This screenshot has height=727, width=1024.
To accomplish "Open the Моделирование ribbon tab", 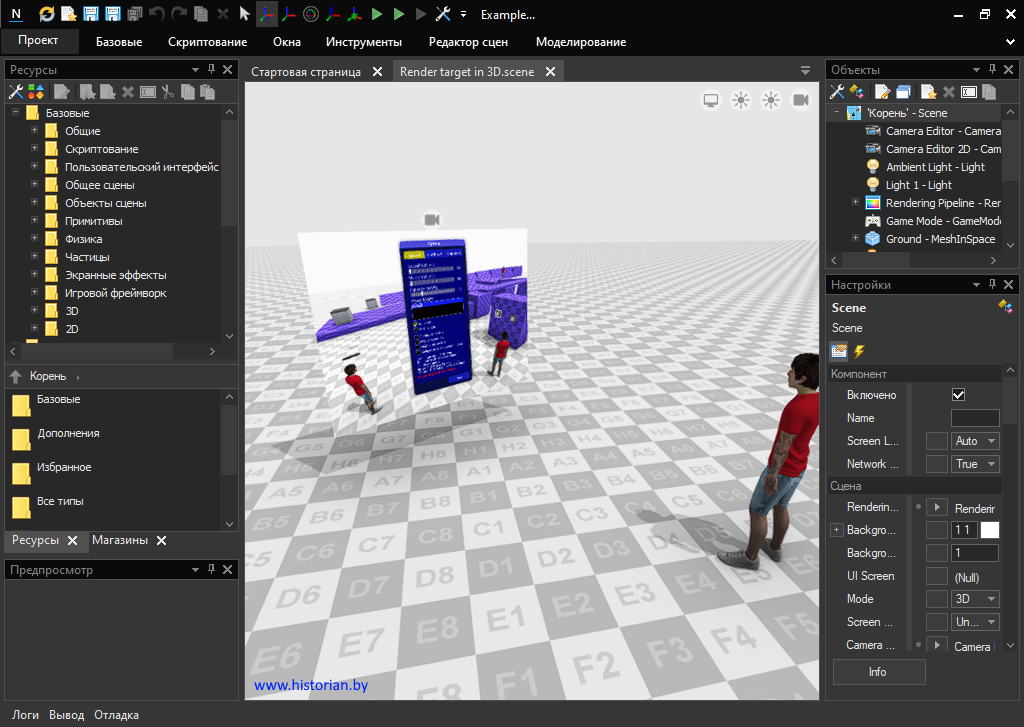I will (x=581, y=42).
